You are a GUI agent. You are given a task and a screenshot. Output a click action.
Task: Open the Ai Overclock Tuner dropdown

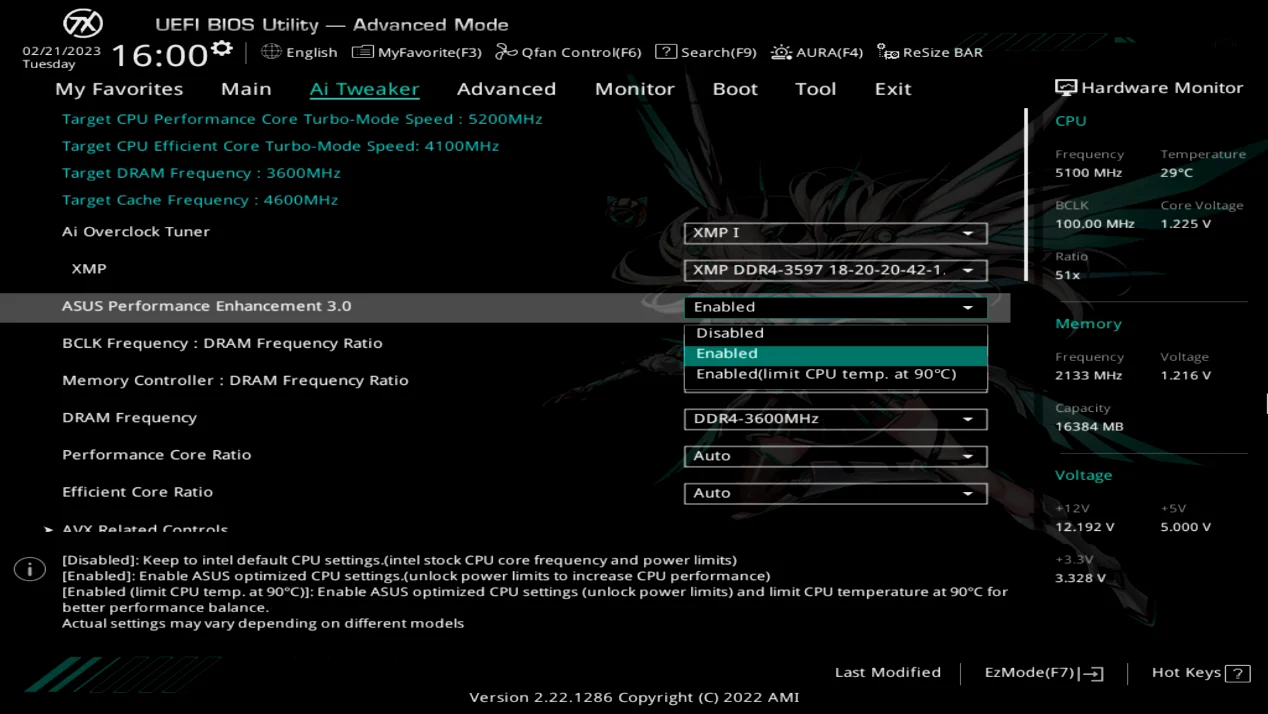[x=835, y=233]
